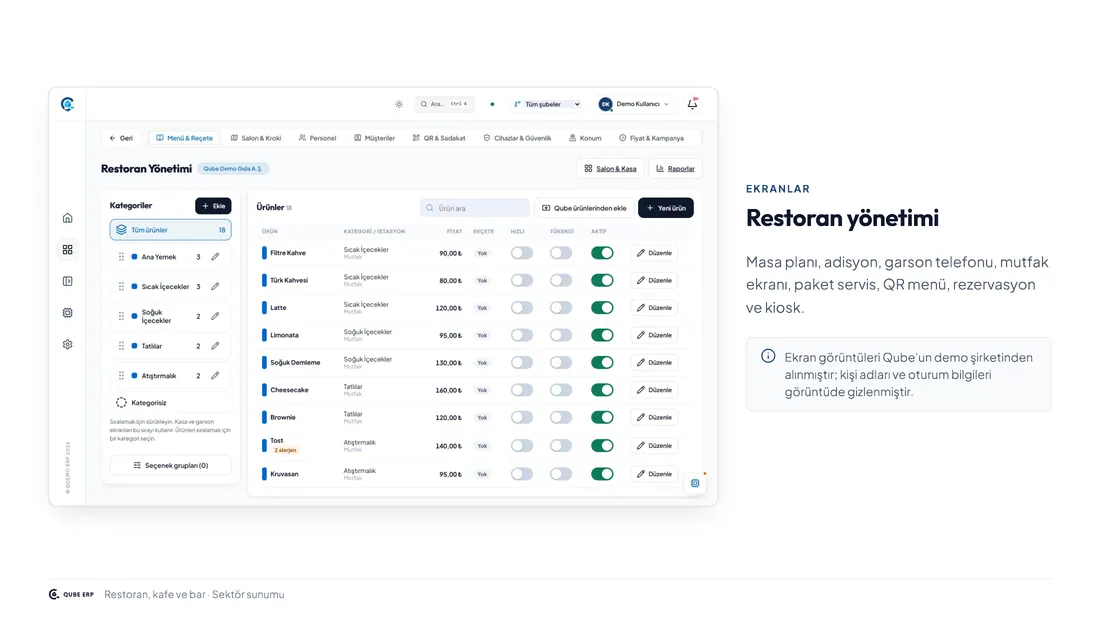1100x619 pixels.
Task: Go back with the Geri button
Action: pos(121,138)
